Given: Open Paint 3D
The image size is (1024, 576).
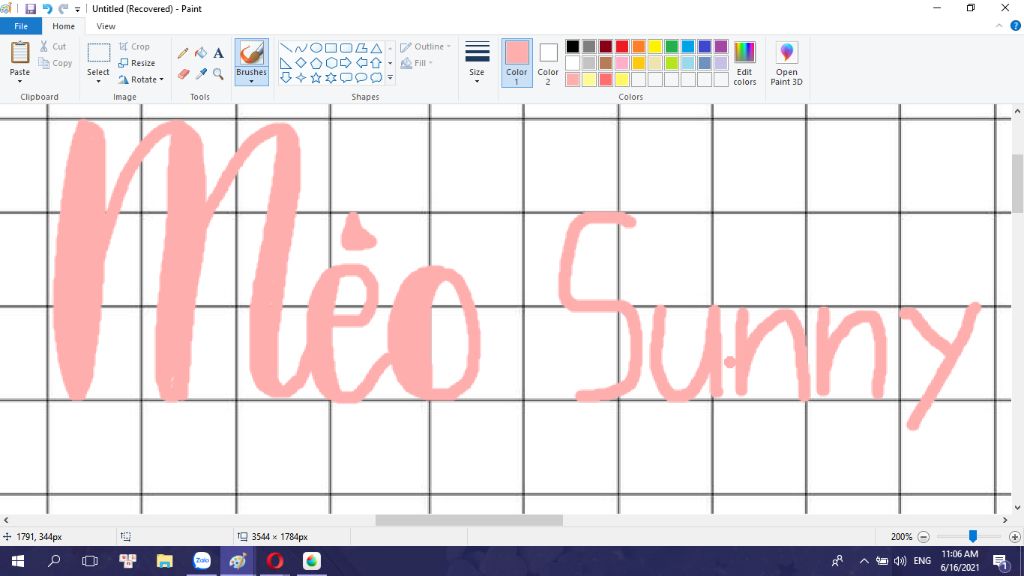Looking at the screenshot, I should pos(786,63).
